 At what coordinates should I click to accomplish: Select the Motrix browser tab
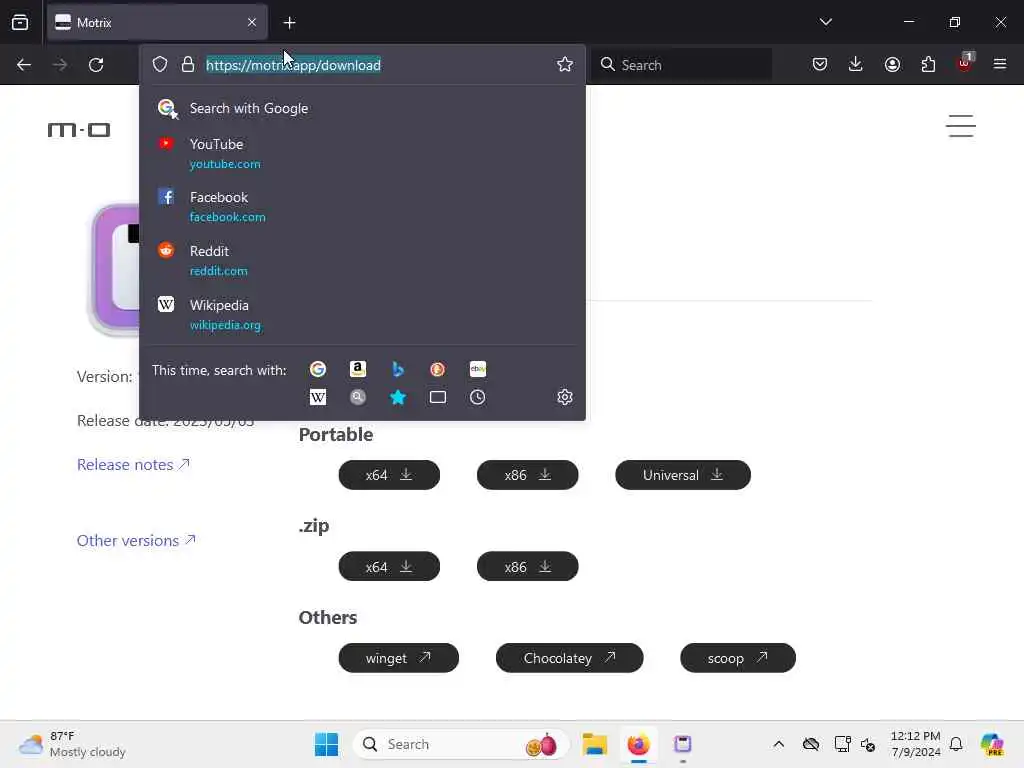(157, 22)
